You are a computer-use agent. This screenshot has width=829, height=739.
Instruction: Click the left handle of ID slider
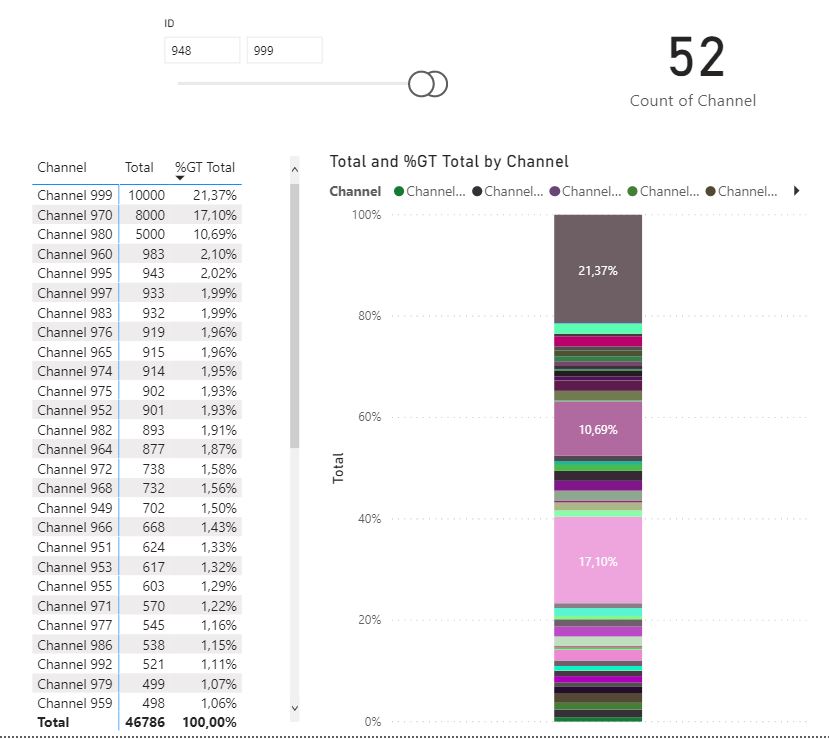421,84
